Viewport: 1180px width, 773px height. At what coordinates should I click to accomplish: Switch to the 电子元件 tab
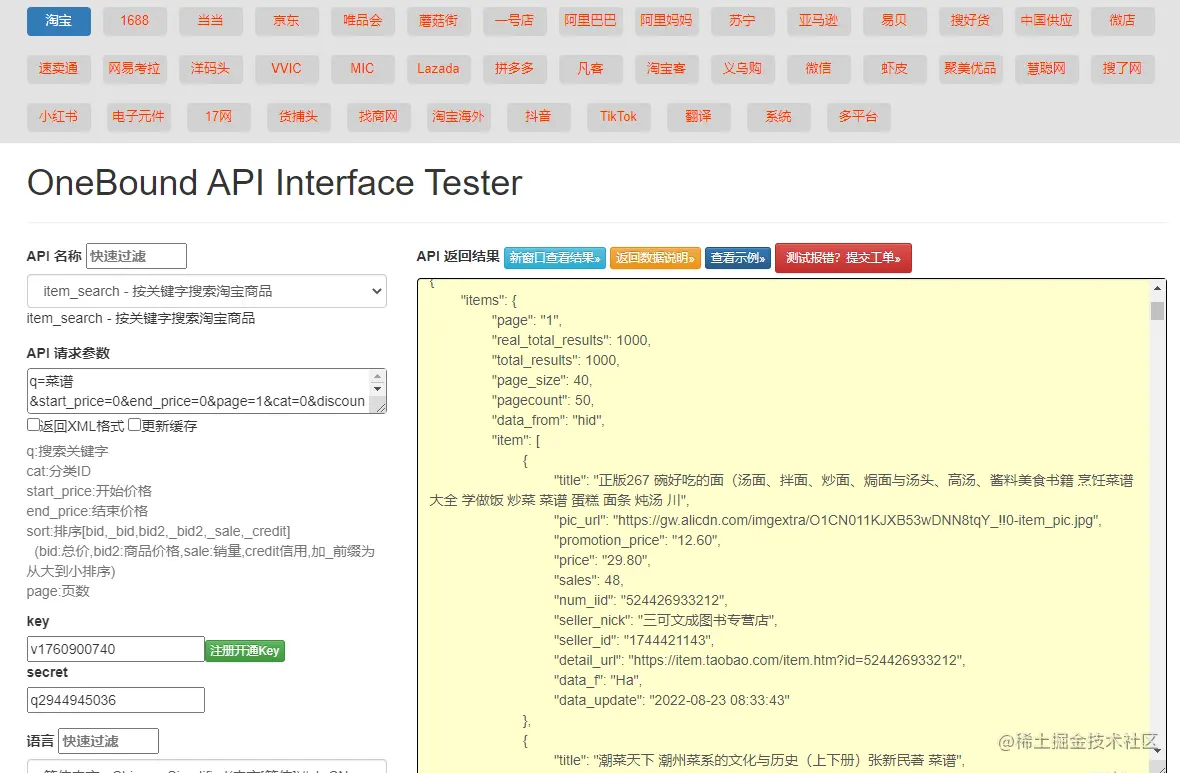(x=138, y=117)
